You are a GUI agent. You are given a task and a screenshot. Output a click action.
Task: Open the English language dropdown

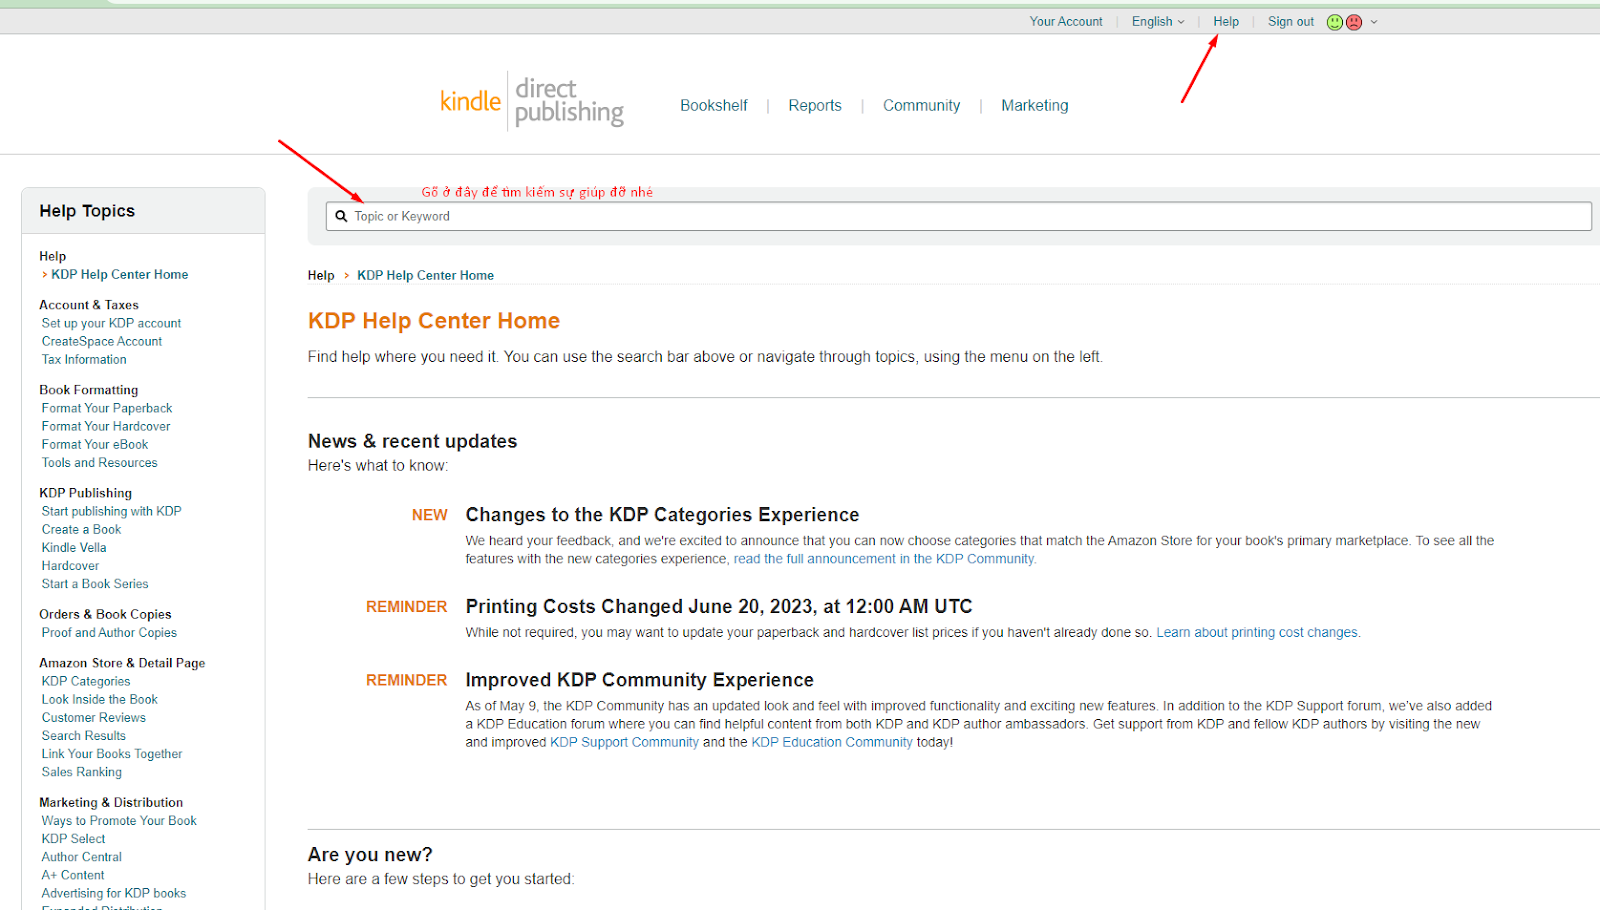pyautogui.click(x=1158, y=21)
